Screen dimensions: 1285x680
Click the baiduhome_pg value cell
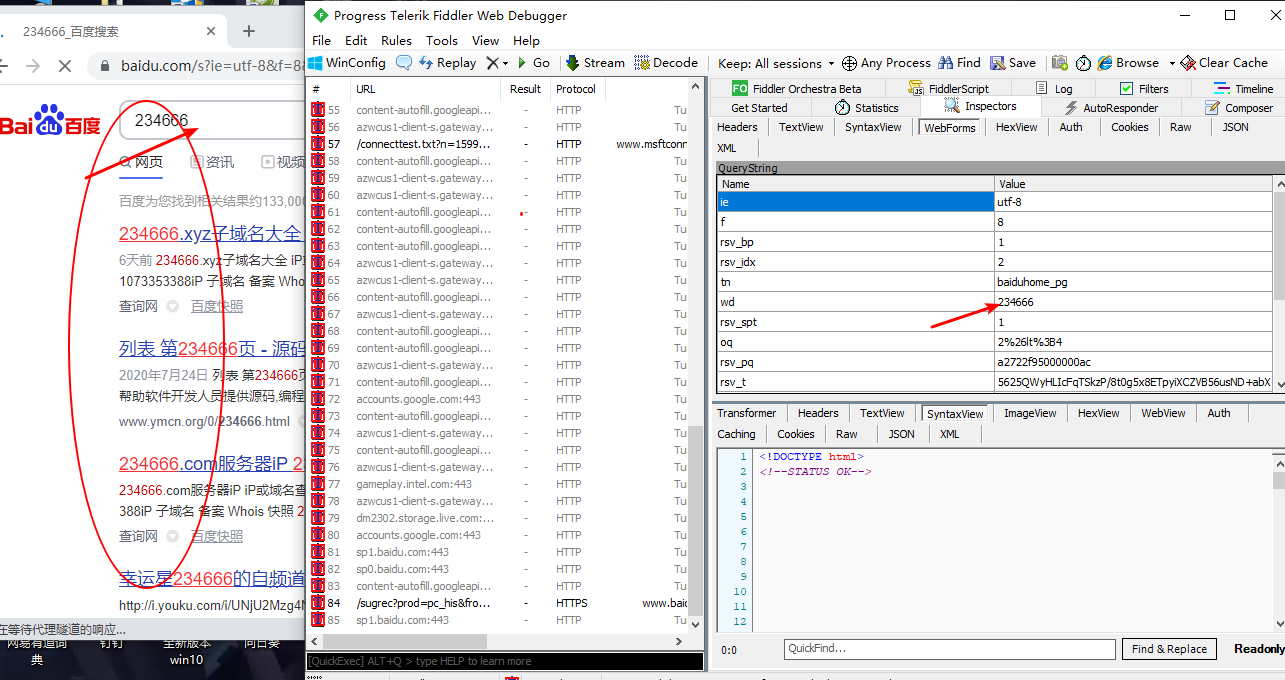1133,282
